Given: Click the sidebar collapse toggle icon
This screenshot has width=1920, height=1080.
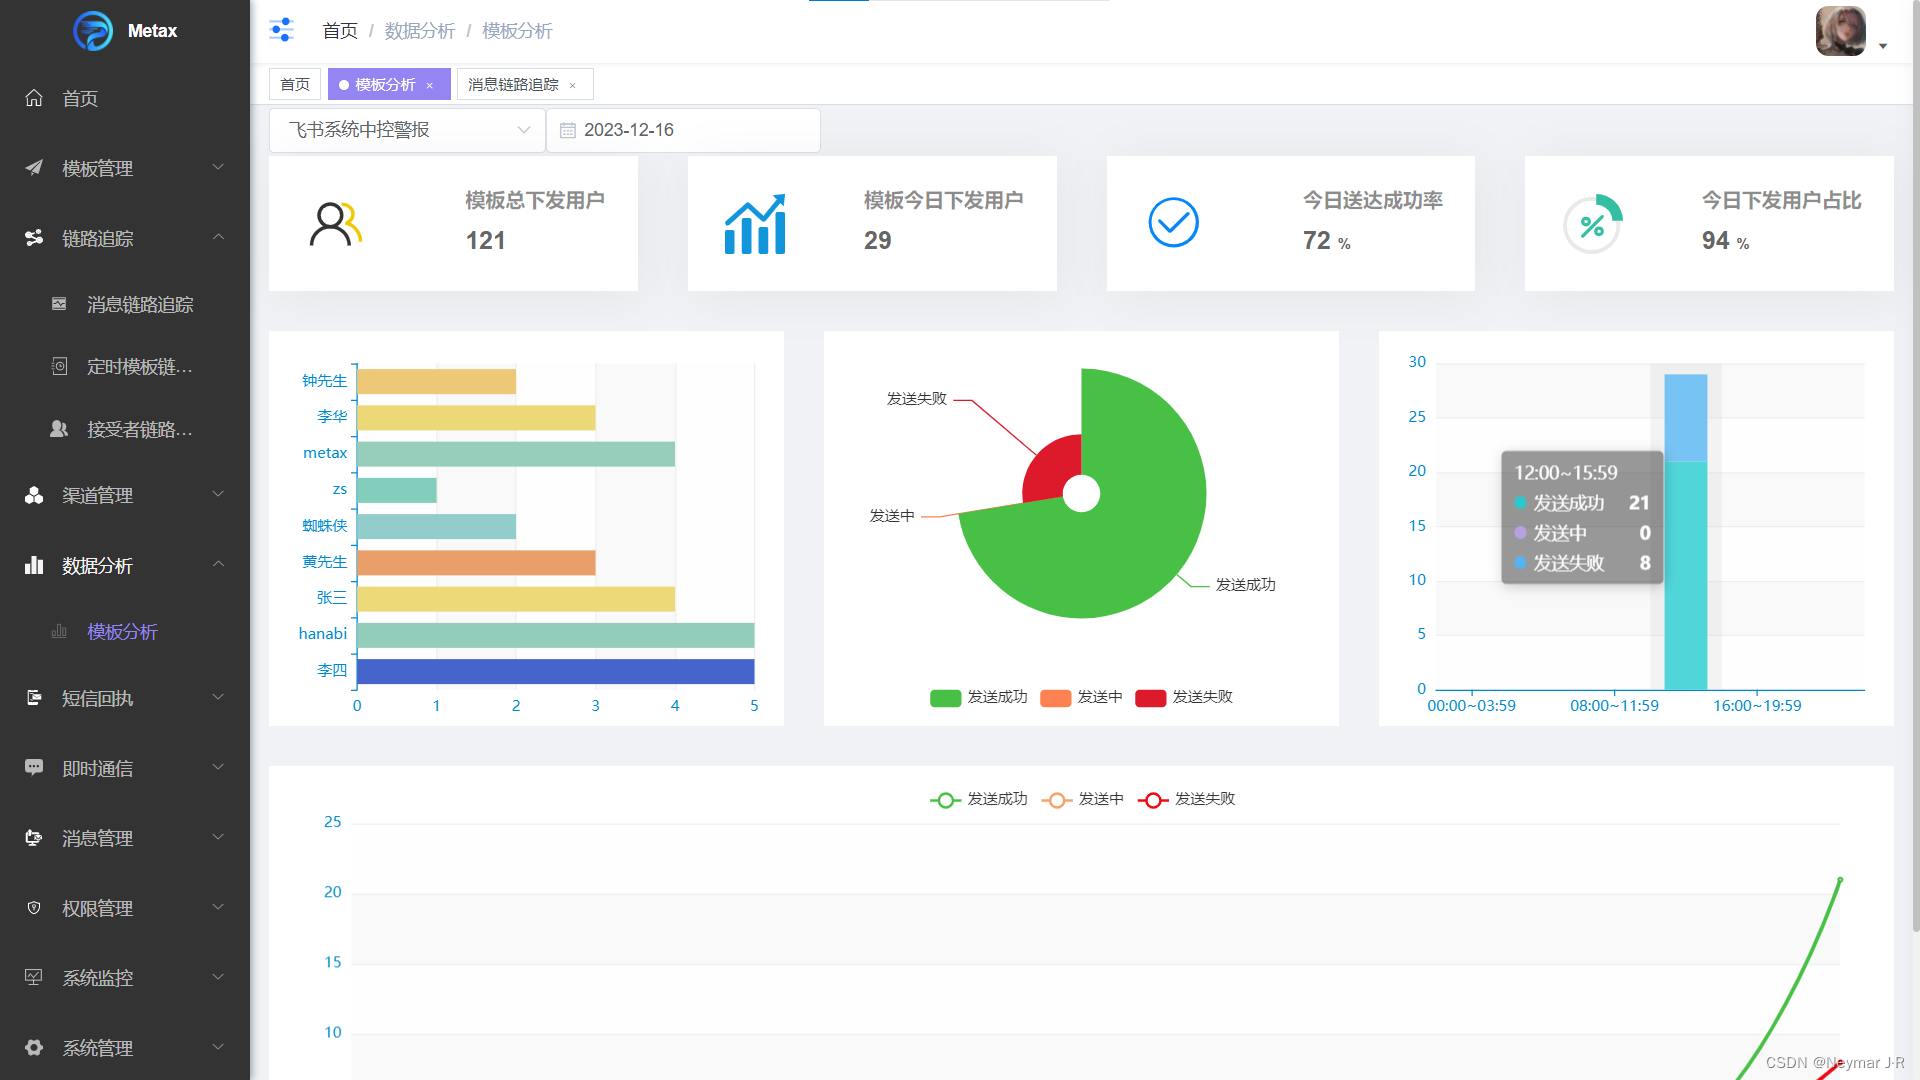Looking at the screenshot, I should pos(281,30).
